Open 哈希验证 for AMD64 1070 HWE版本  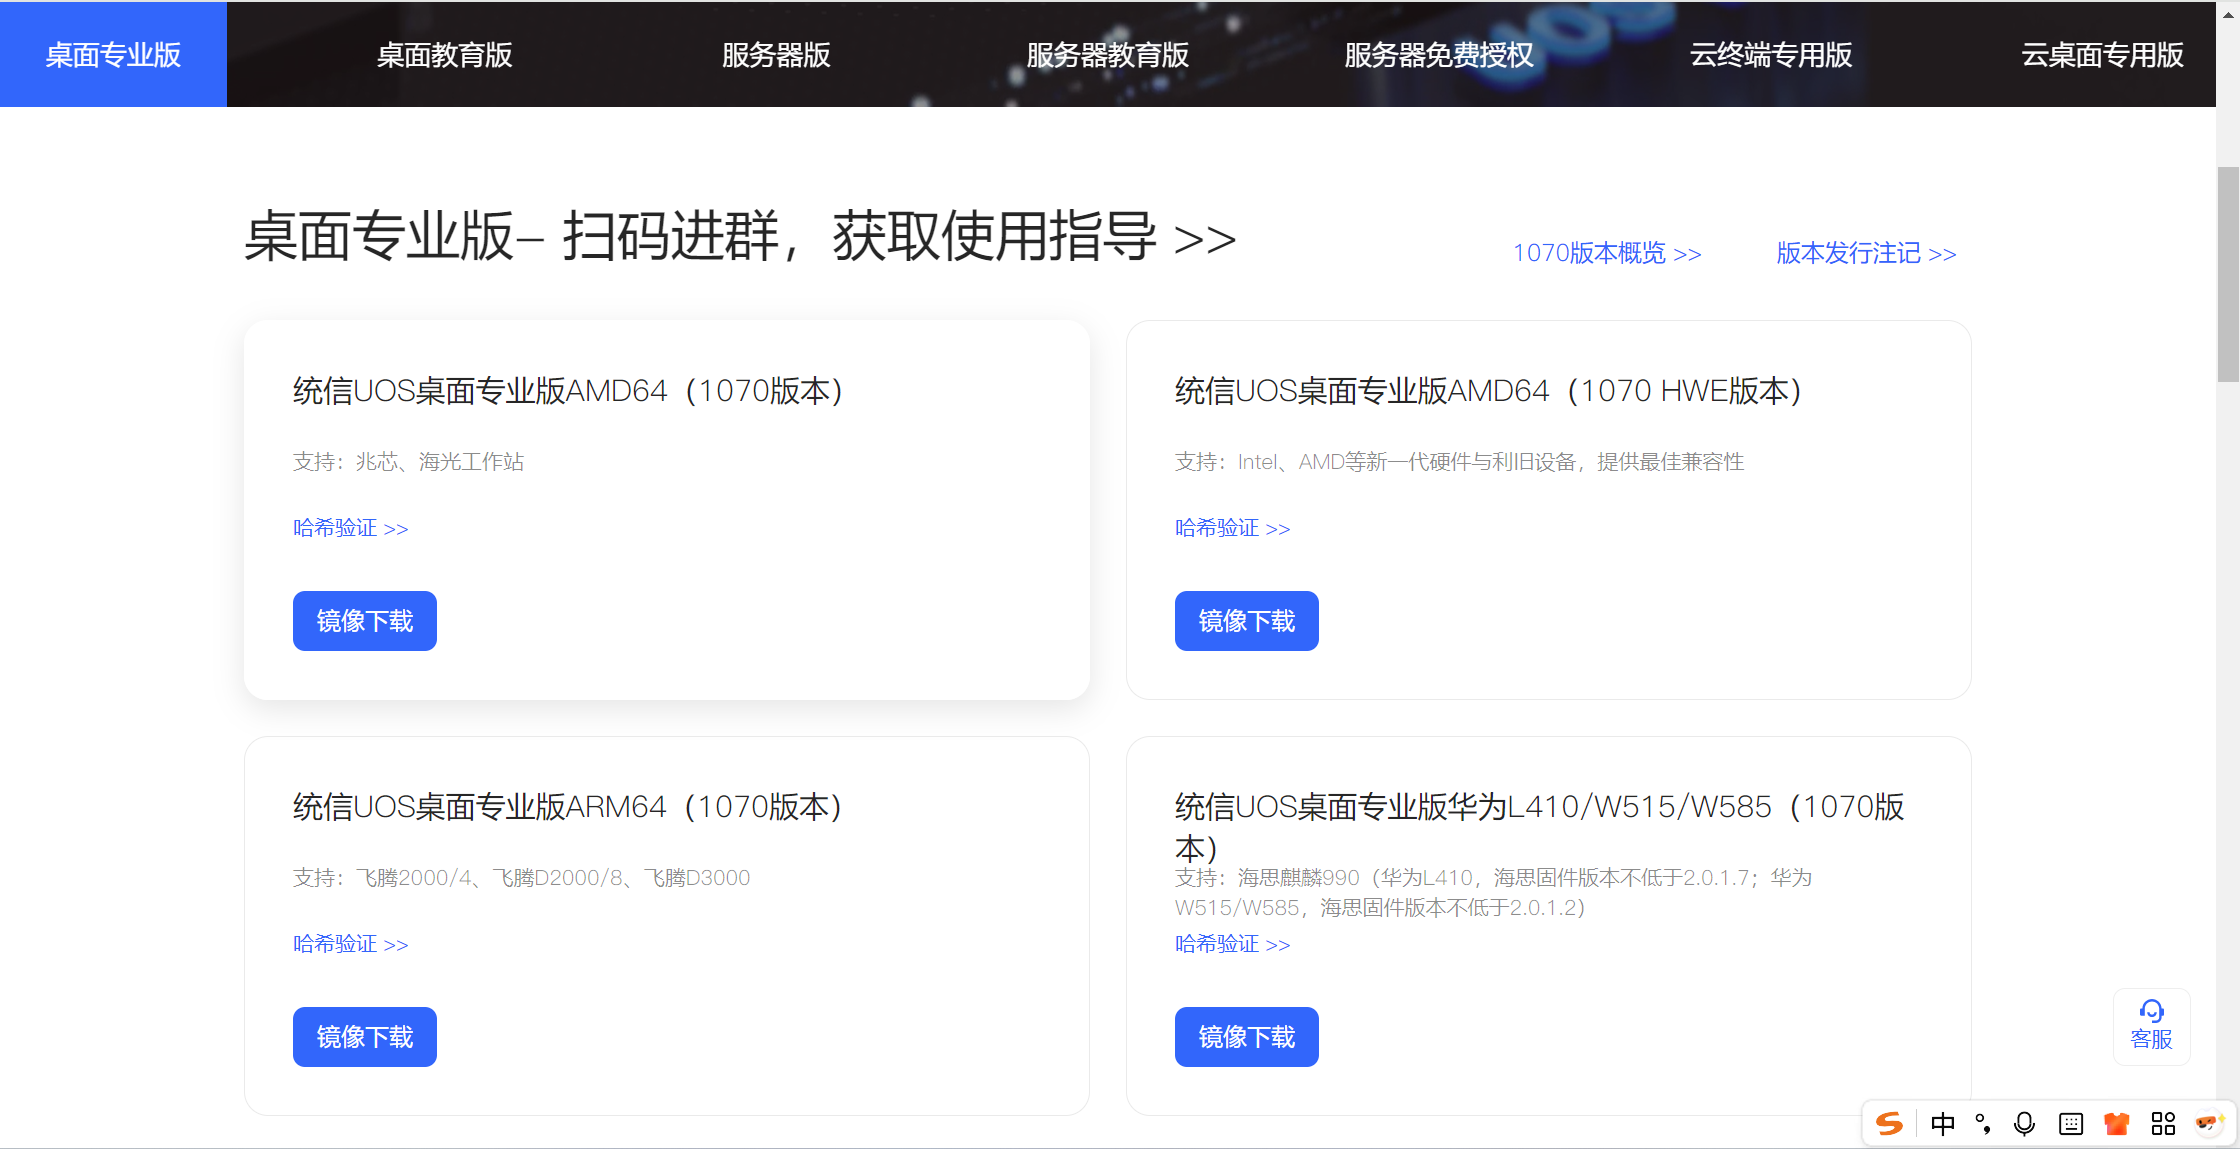(1232, 528)
